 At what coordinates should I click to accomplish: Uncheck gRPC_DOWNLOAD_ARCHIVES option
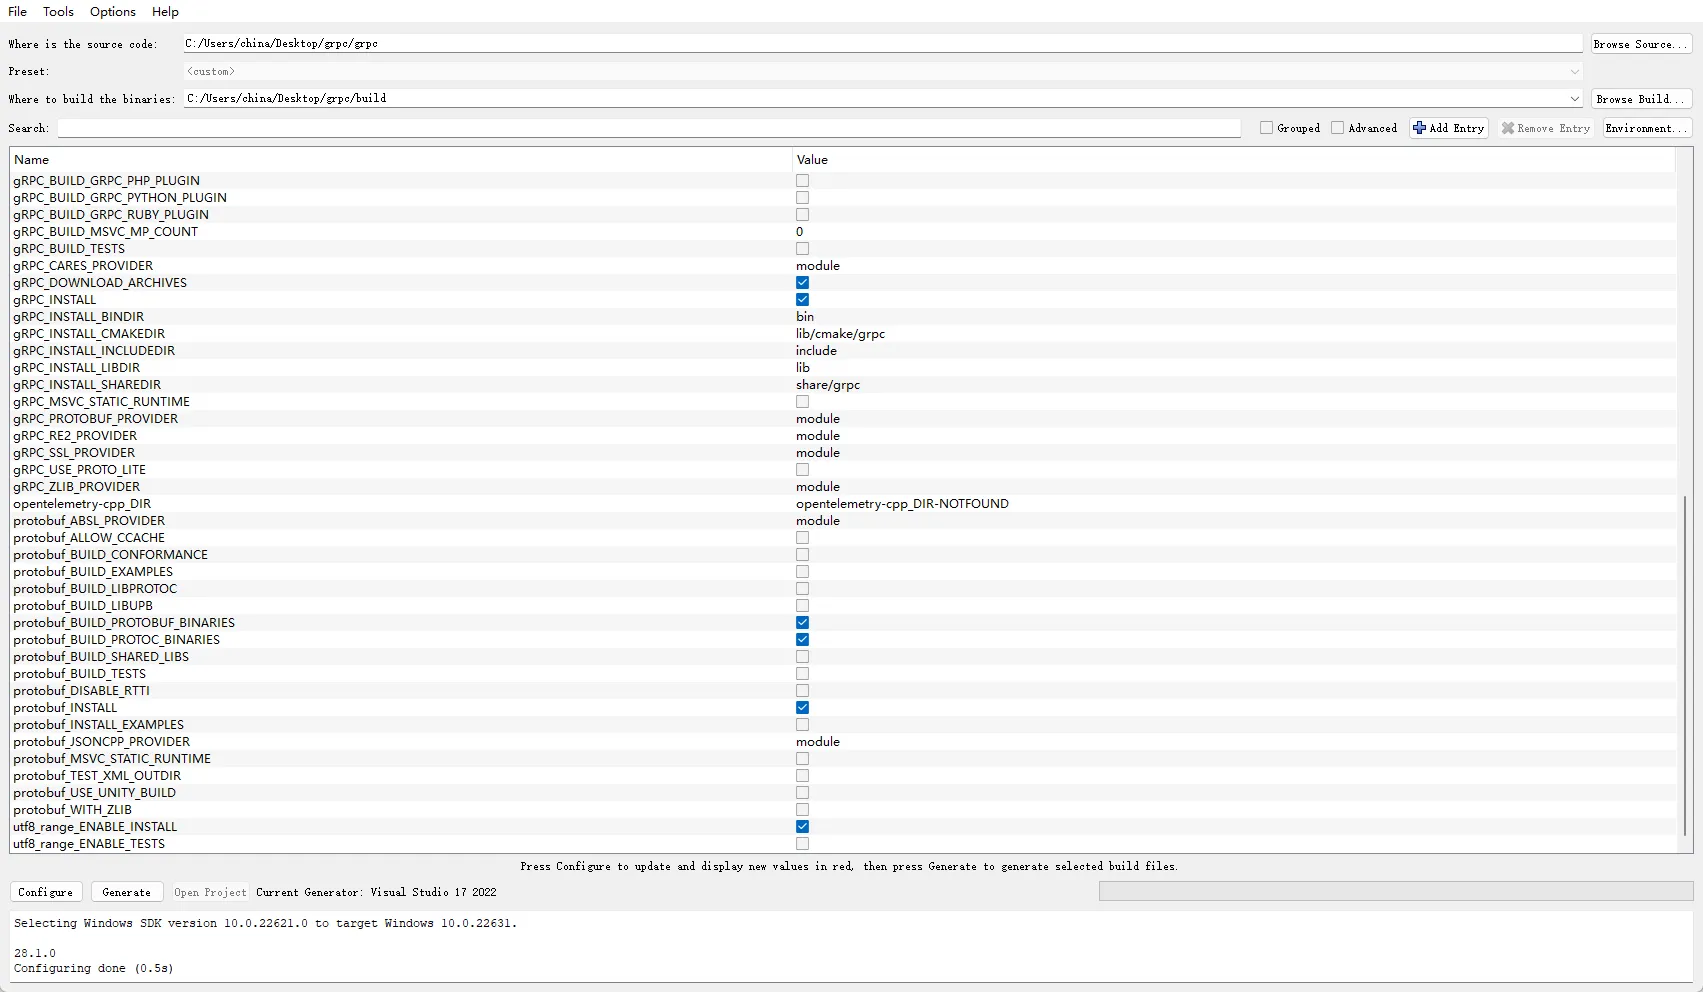pyautogui.click(x=802, y=283)
